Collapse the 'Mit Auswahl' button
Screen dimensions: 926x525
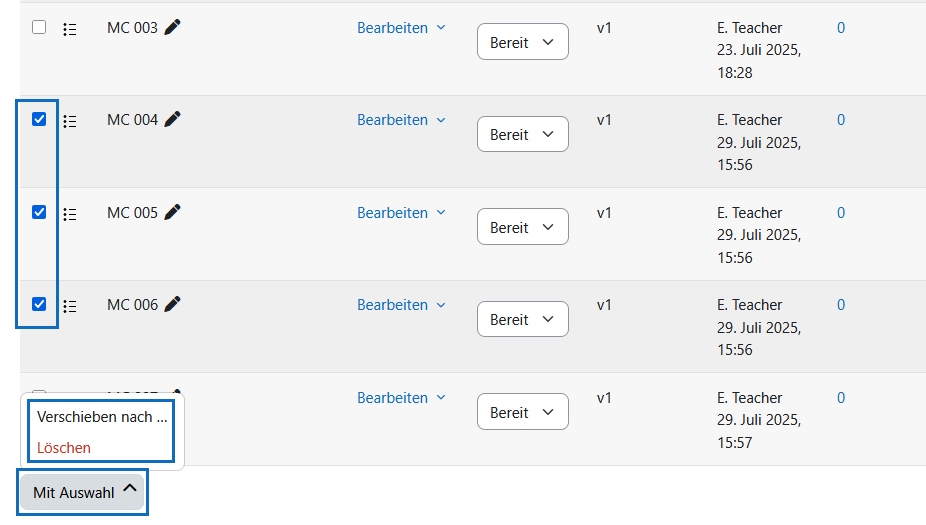(83, 492)
